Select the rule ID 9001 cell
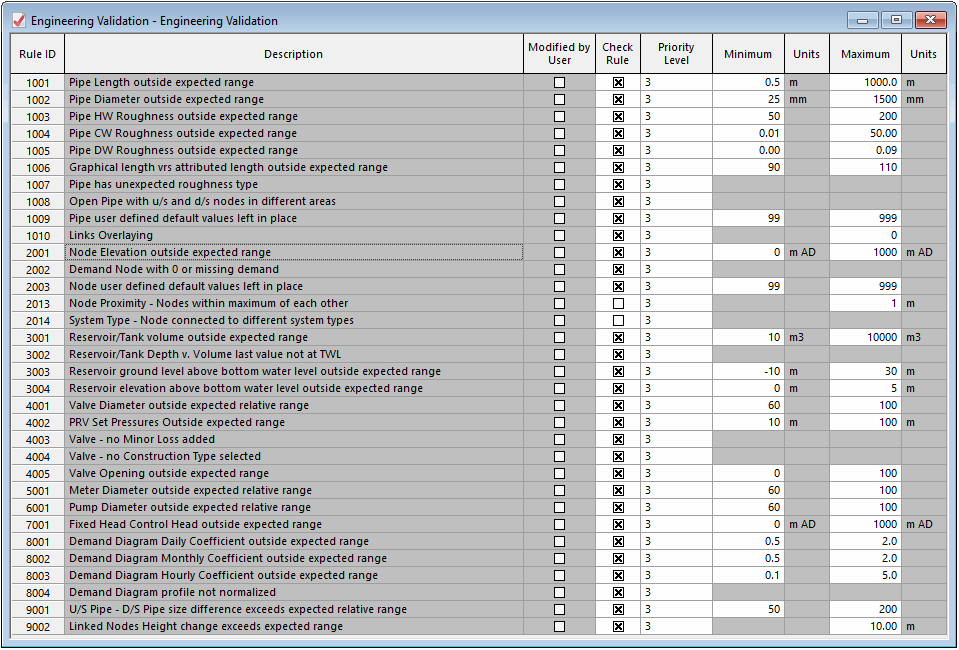This screenshot has width=959, height=650. click(37, 609)
